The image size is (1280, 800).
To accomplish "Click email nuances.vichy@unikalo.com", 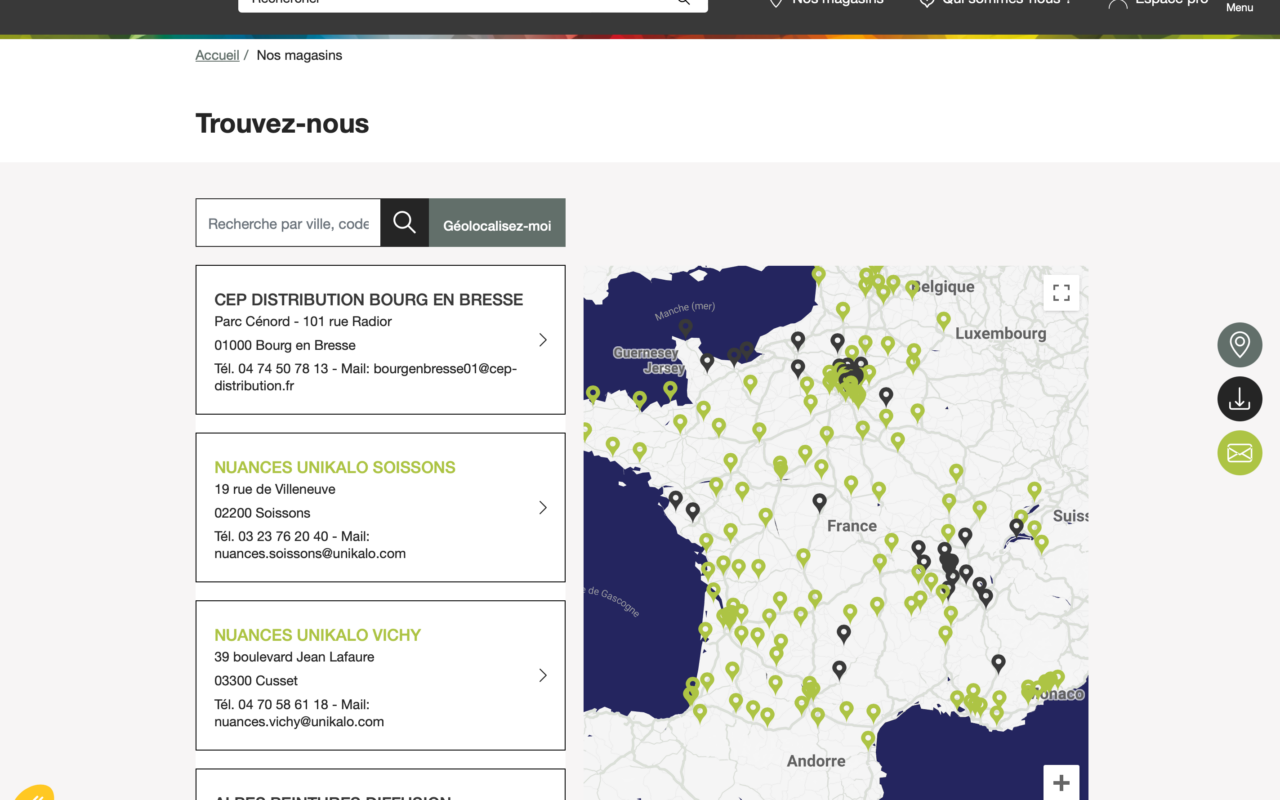I will click(299, 721).
